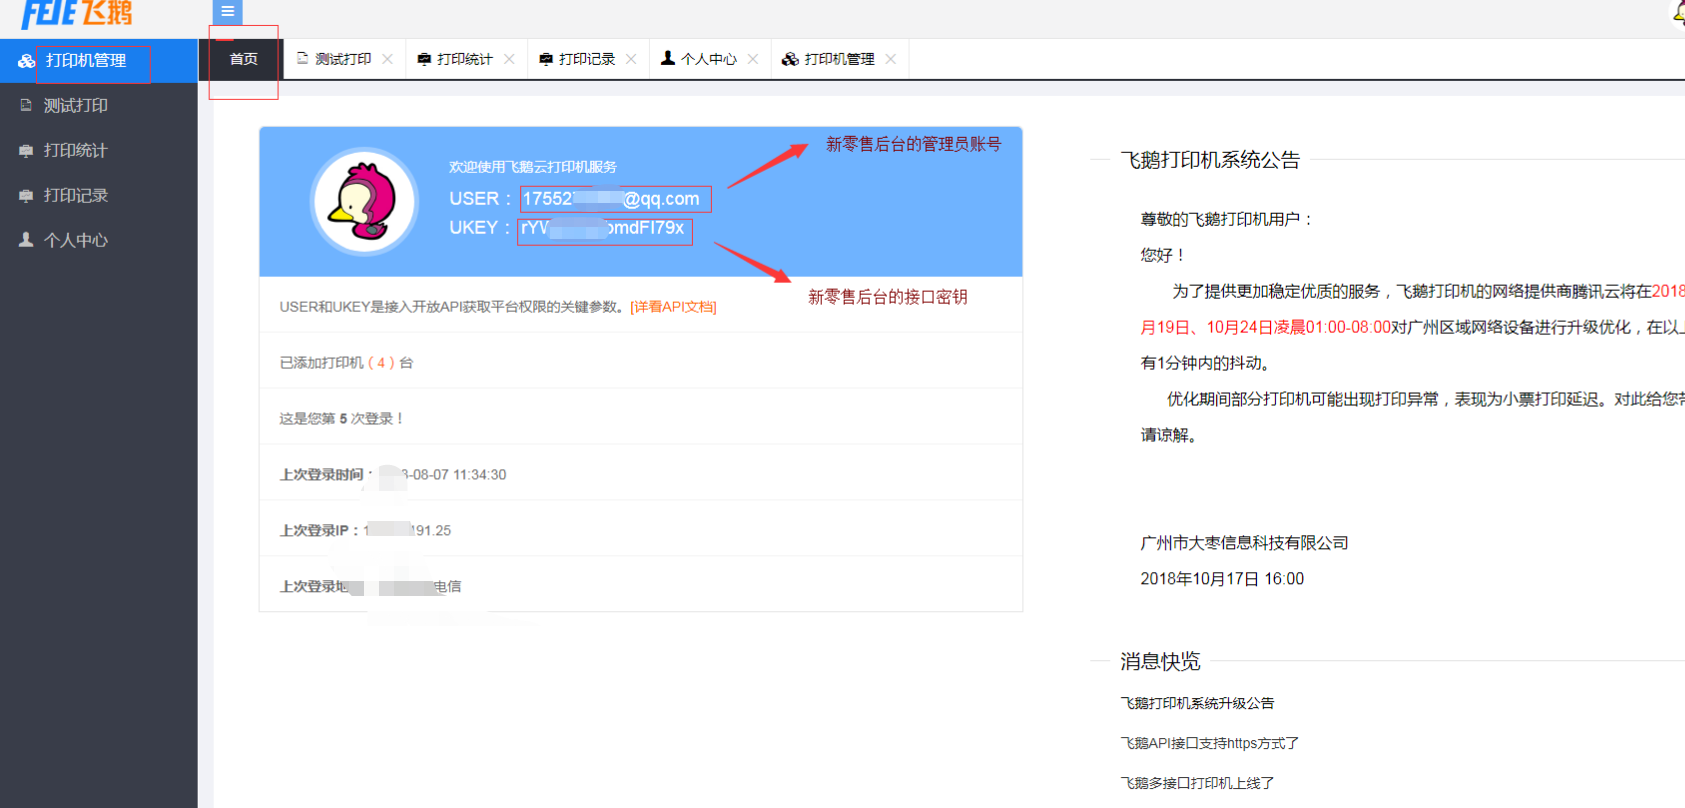
Task: Open the 详看API文档 link
Action: point(673,307)
